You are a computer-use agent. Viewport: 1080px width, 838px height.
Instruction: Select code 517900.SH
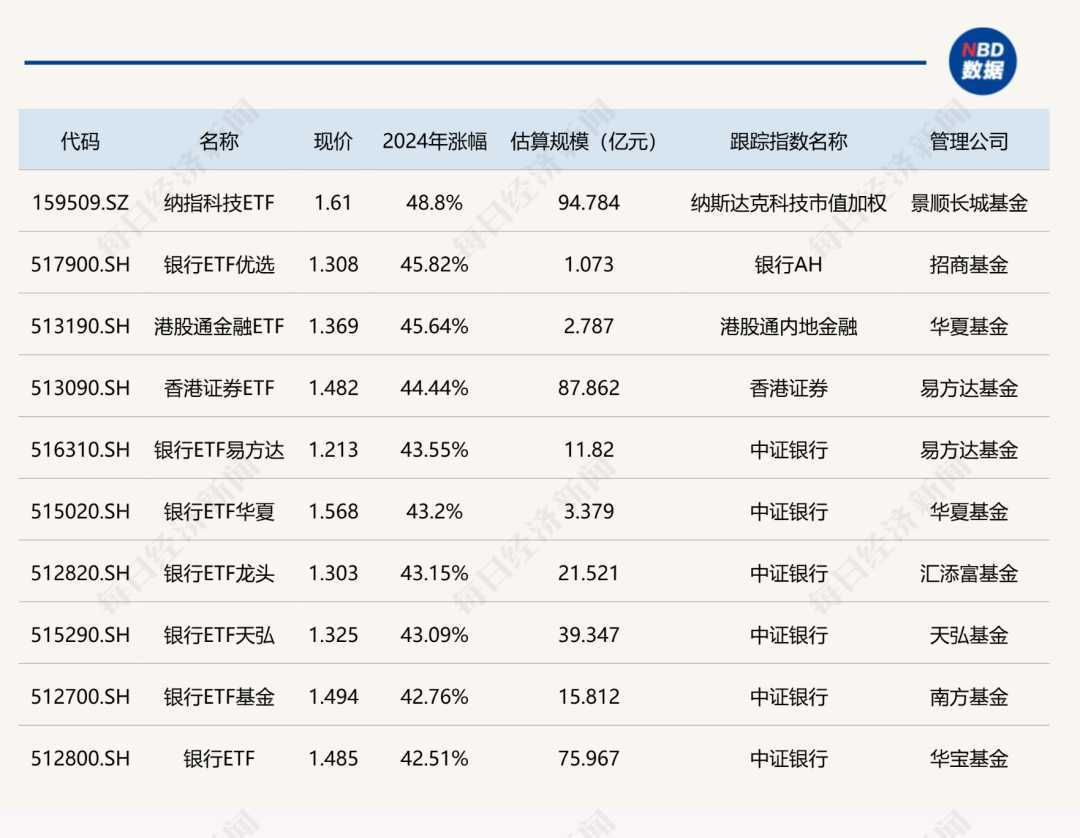(80, 265)
